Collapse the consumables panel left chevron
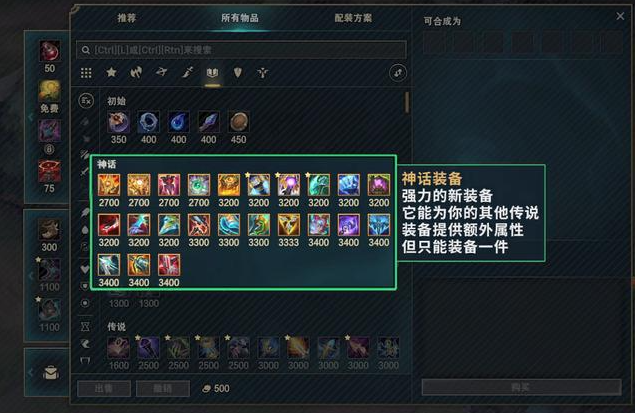 click(x=31, y=117)
